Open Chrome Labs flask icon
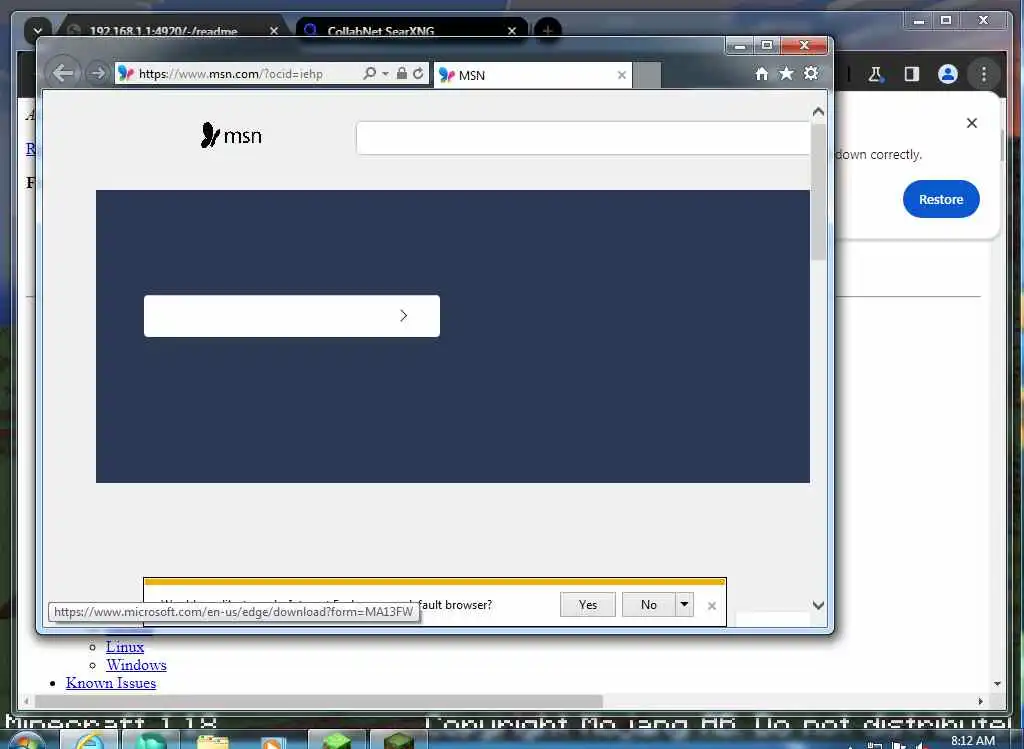The width and height of the screenshot is (1024, 749). coord(875,74)
